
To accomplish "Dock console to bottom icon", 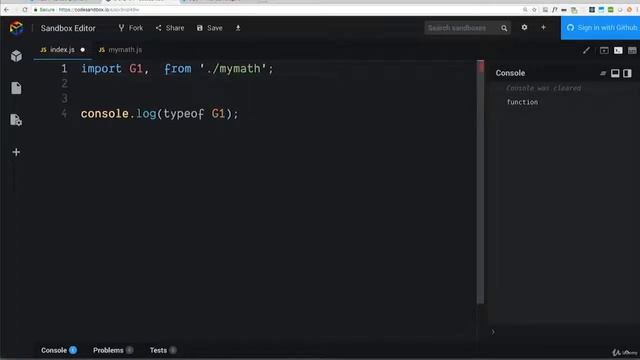I will coord(615,73).
